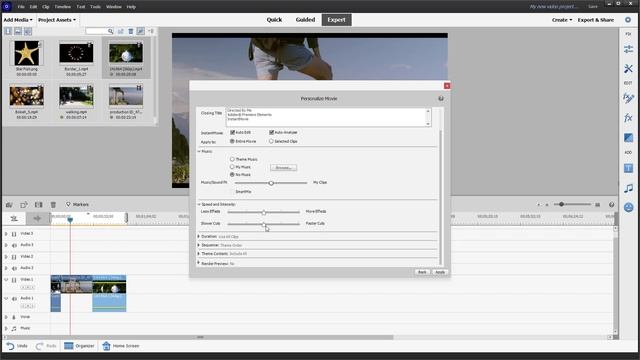The height and width of the screenshot is (360, 640).
Task: Open the Graphics smiley icon in right sidebar
Action: (628, 207)
